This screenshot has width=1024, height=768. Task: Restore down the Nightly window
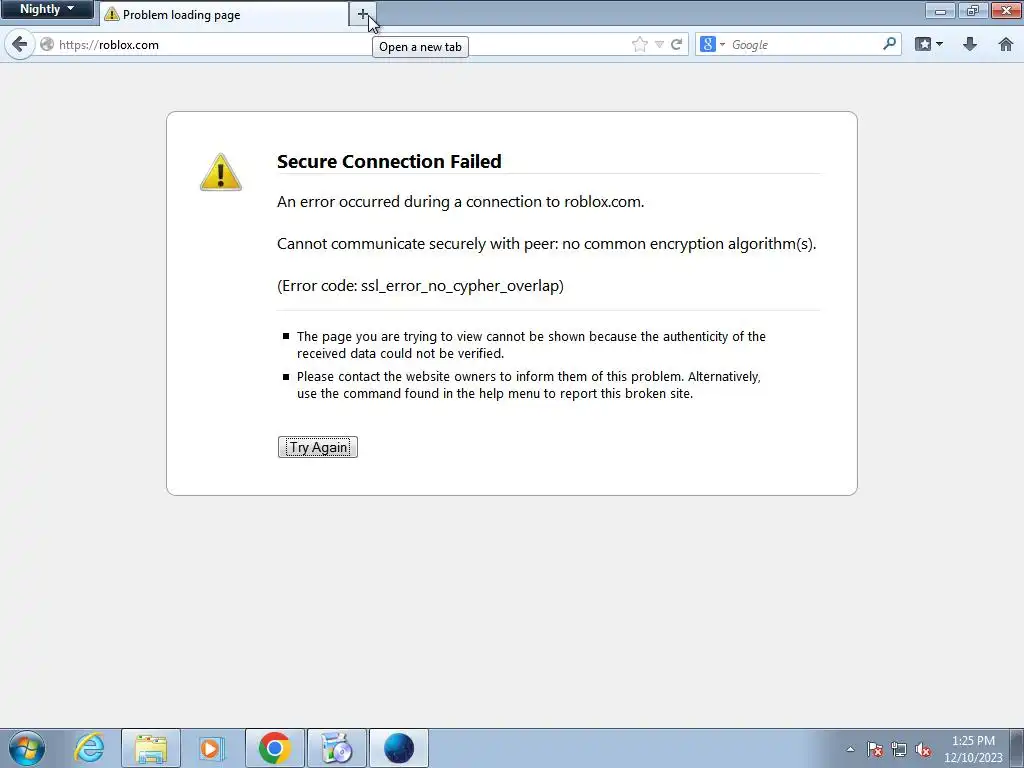[x=972, y=10]
